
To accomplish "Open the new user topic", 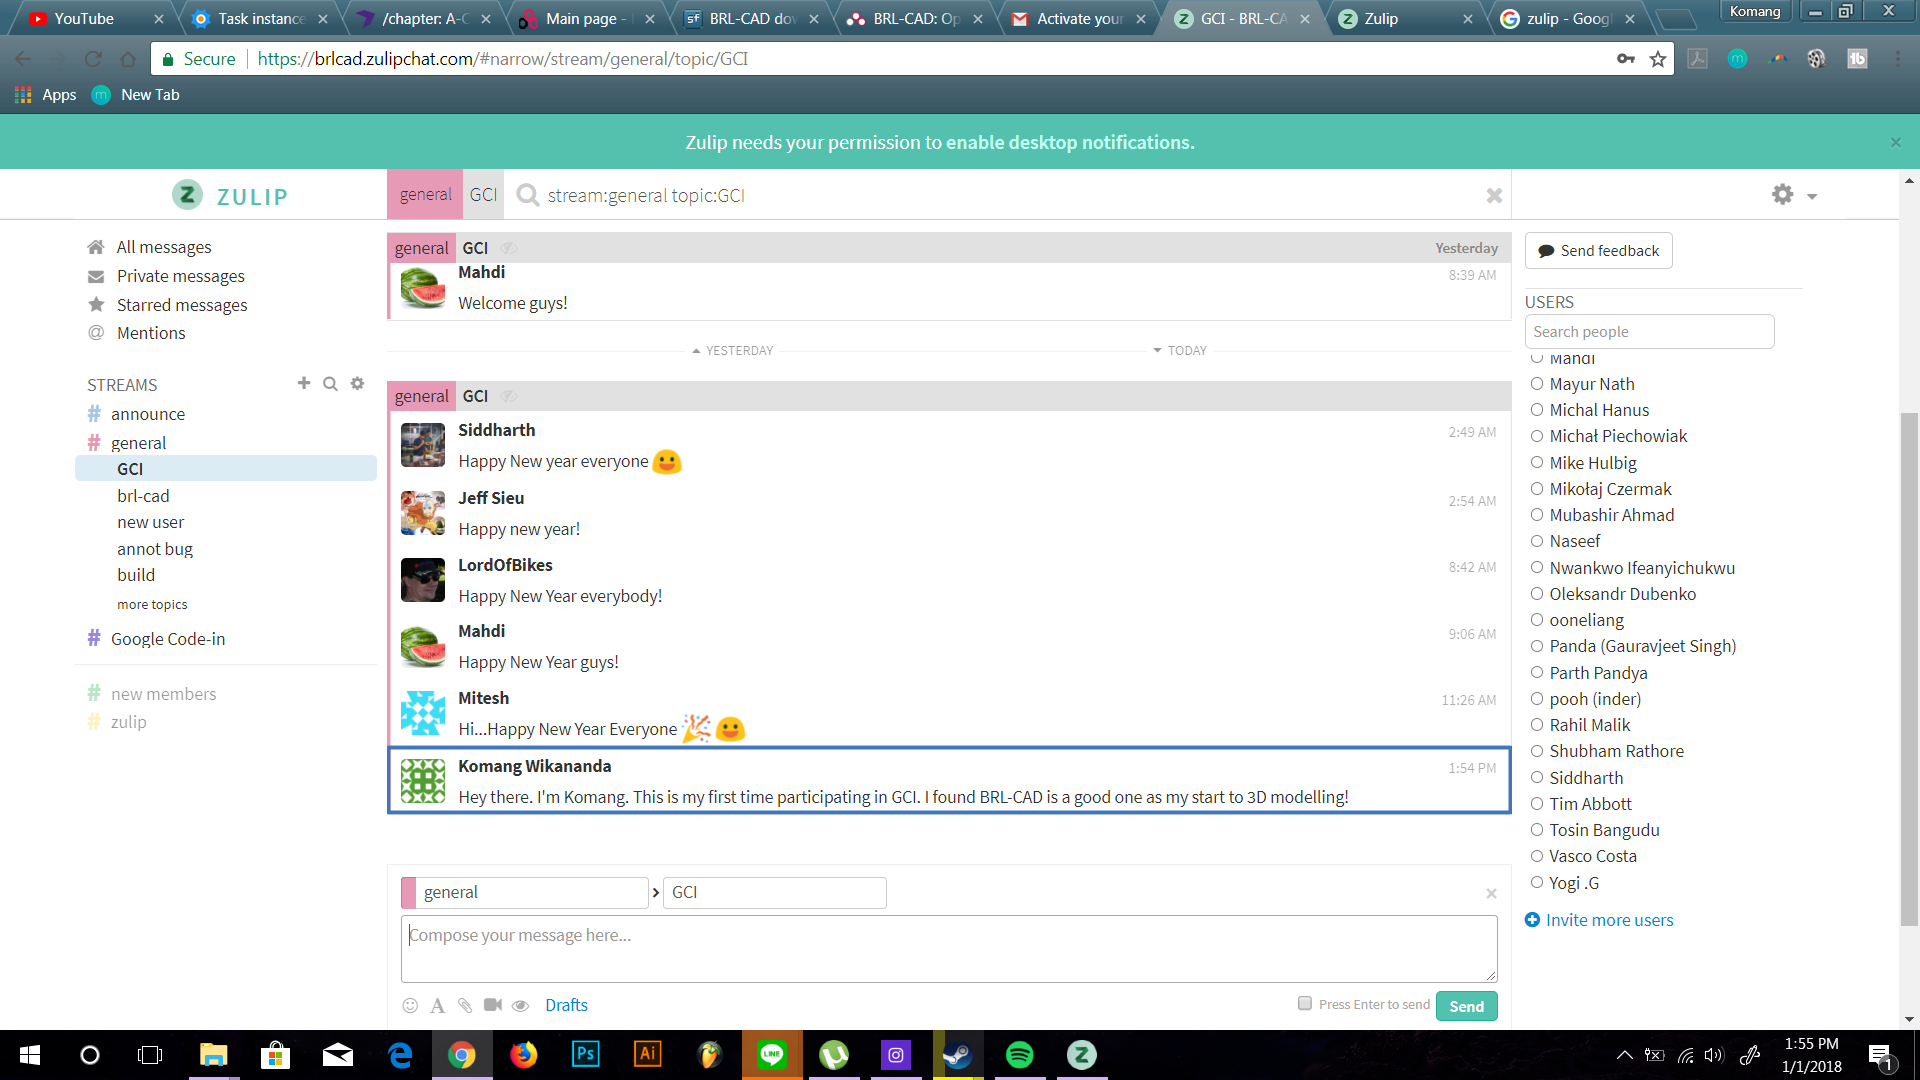I will pyautogui.click(x=150, y=522).
